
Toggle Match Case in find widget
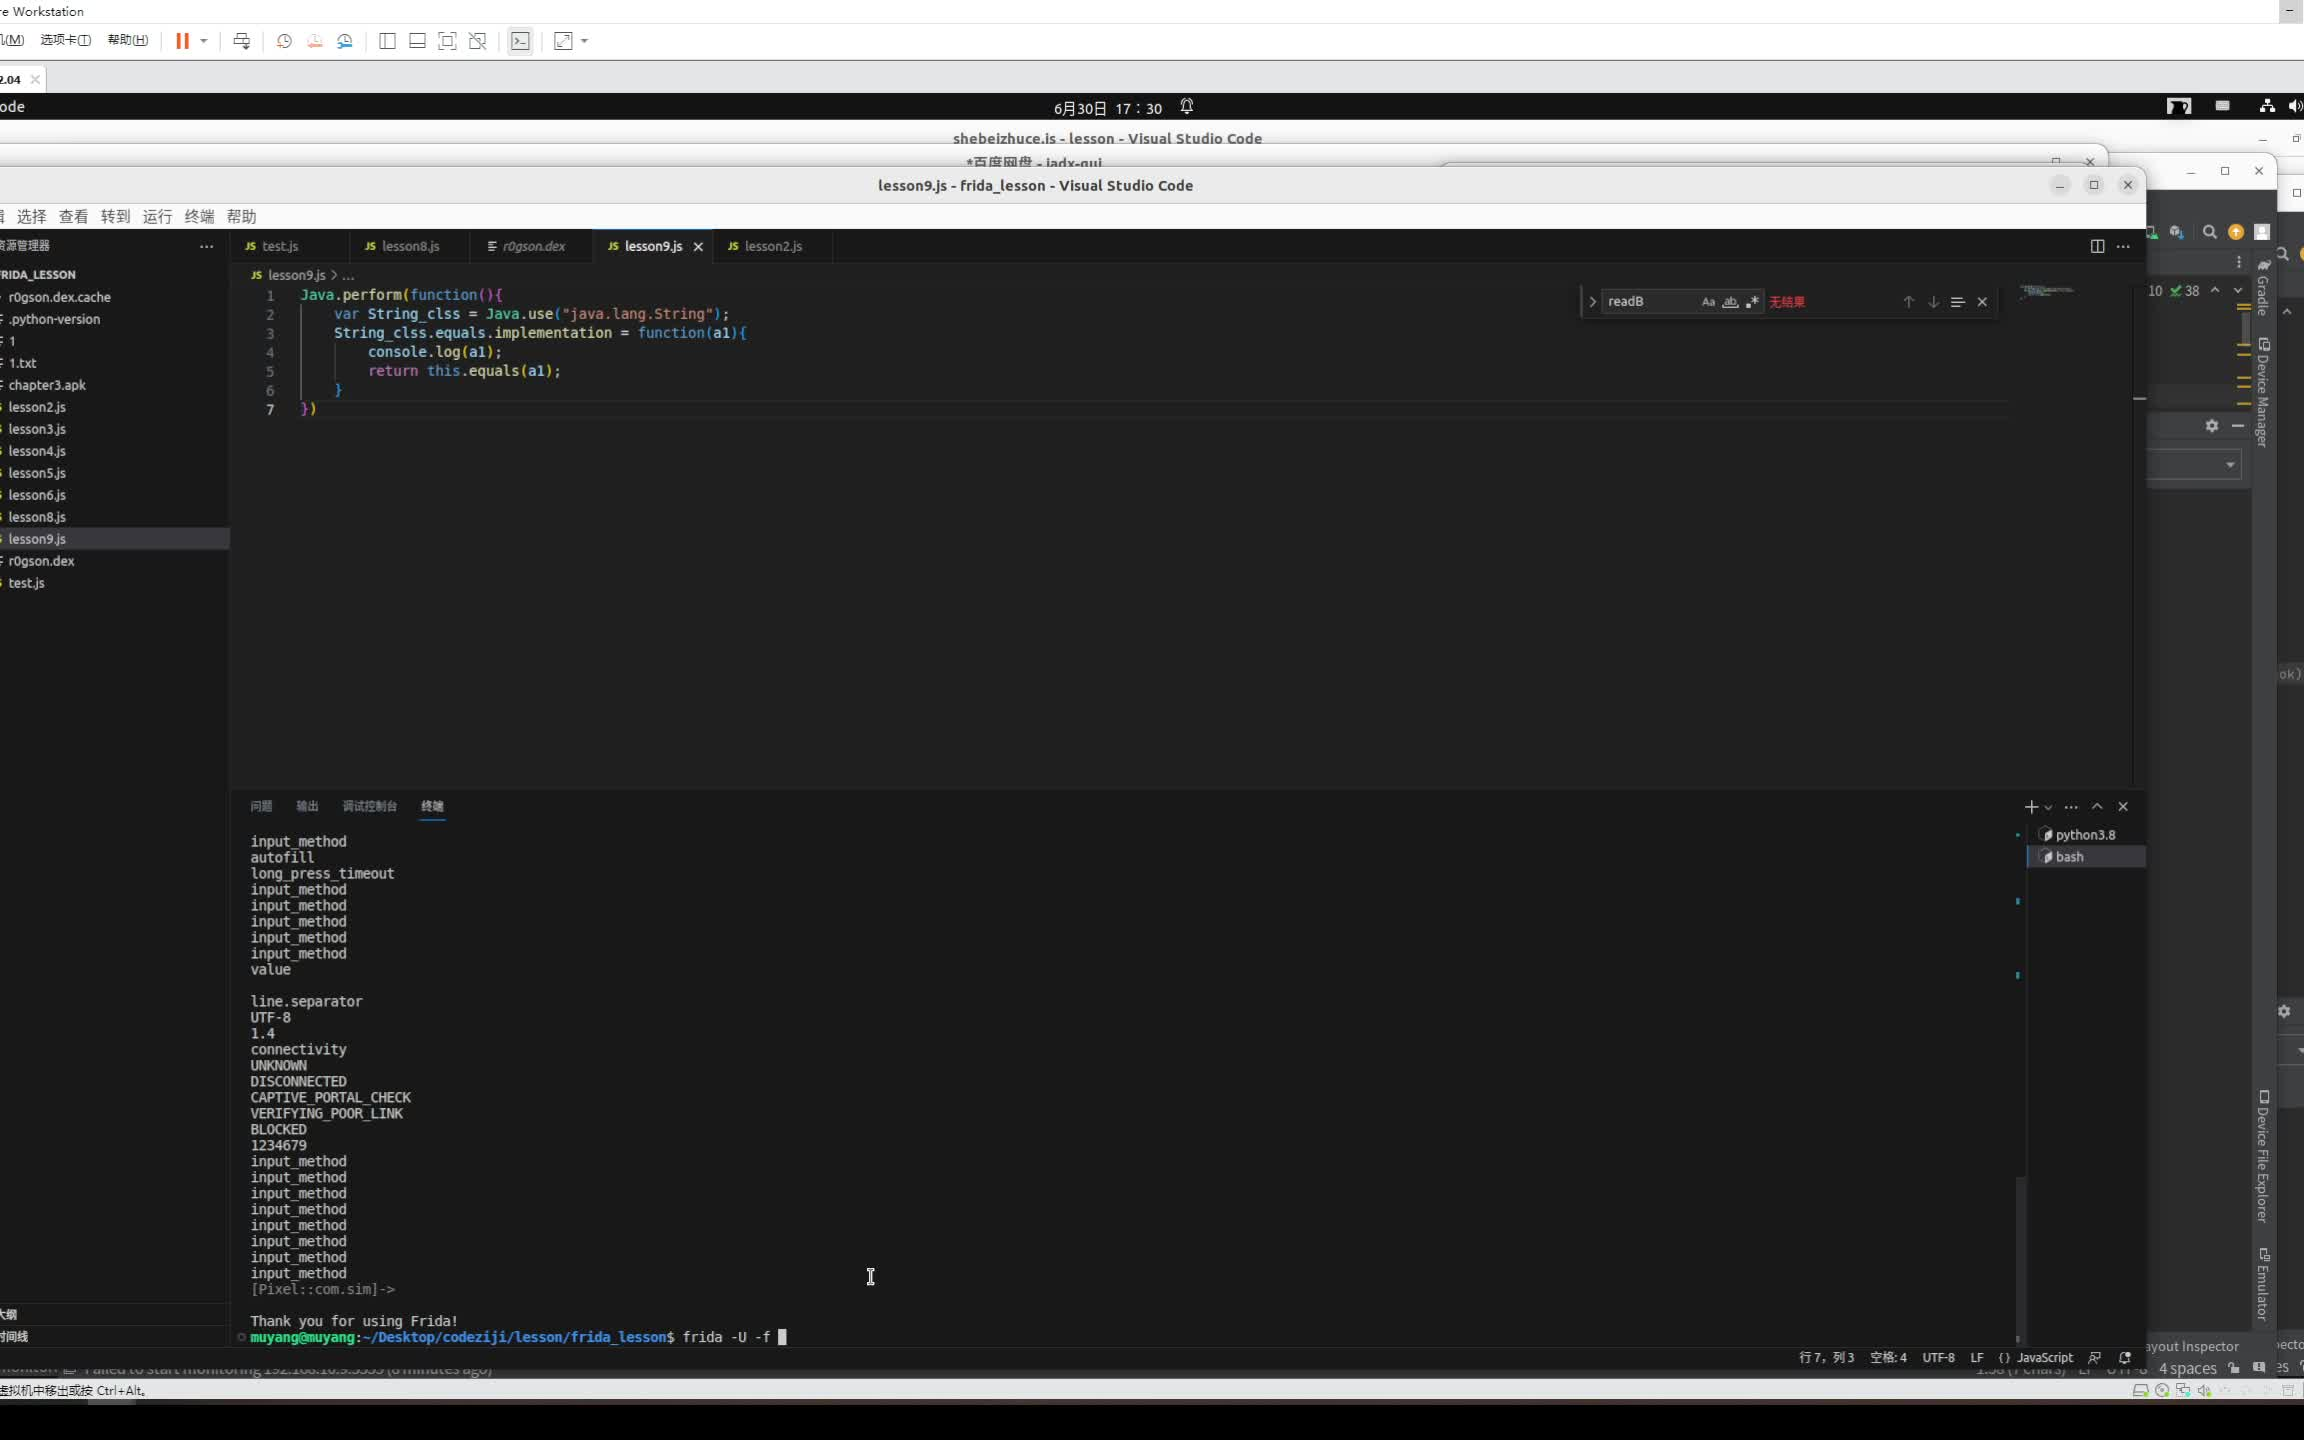tap(1708, 302)
